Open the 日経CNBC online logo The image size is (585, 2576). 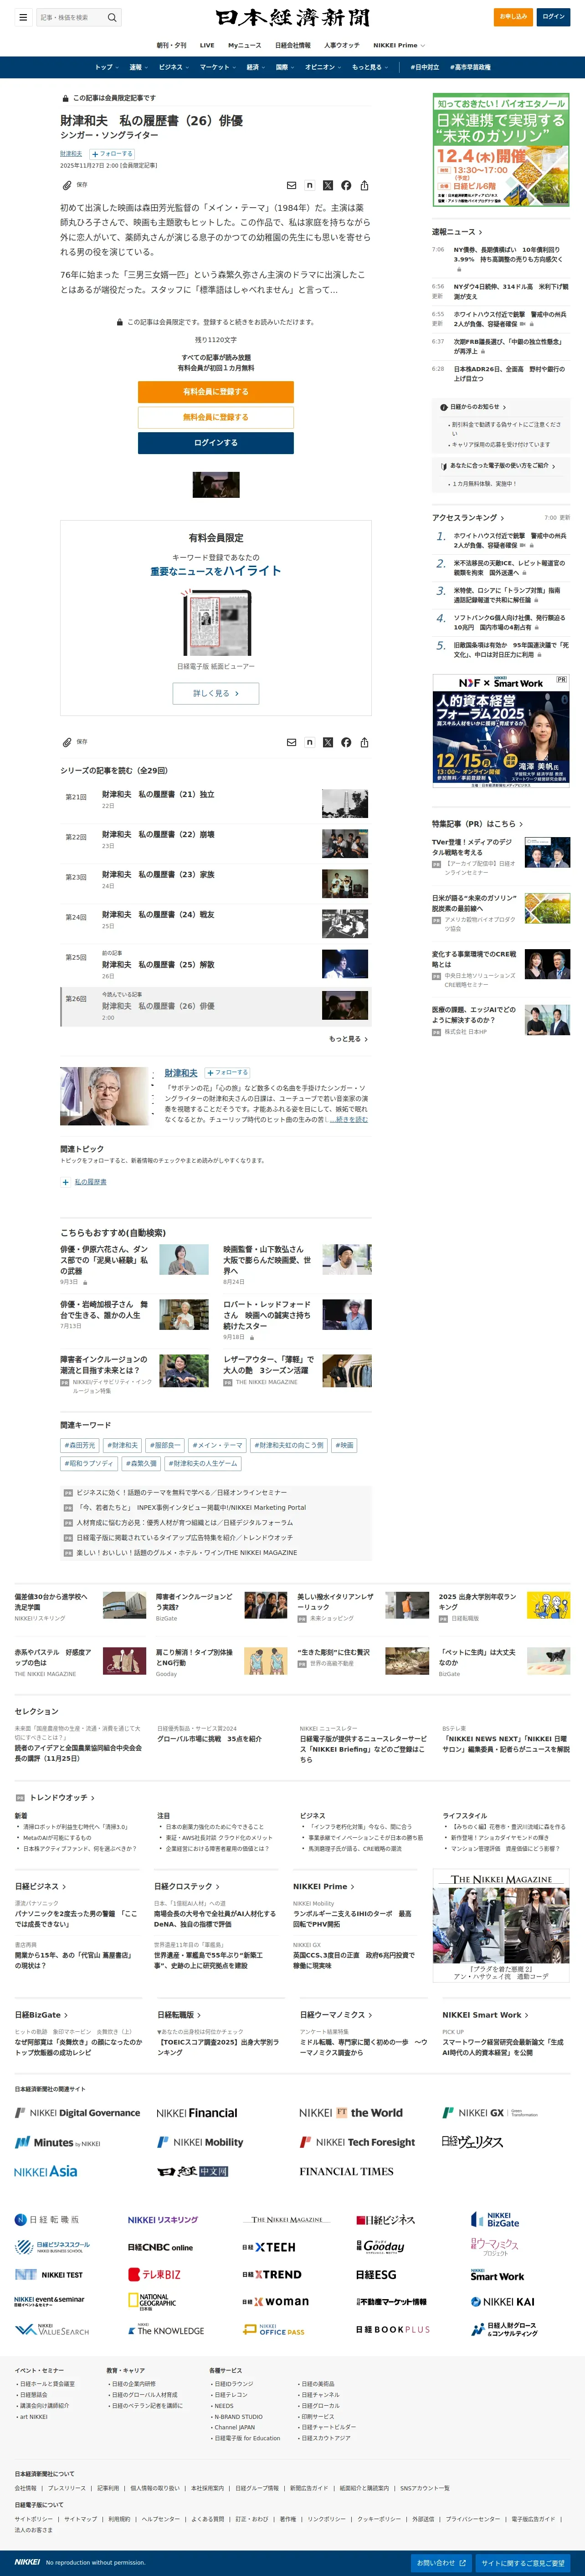click(160, 2247)
